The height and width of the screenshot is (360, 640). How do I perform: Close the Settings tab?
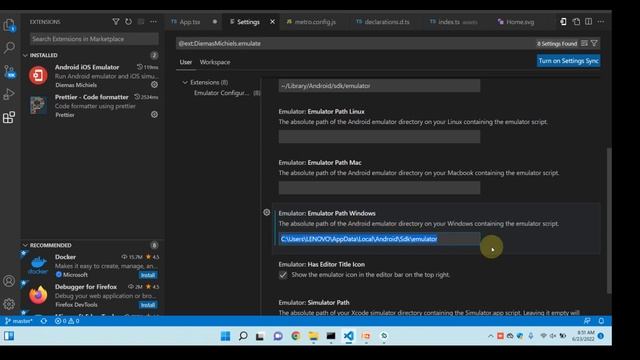pyautogui.click(x=272, y=22)
